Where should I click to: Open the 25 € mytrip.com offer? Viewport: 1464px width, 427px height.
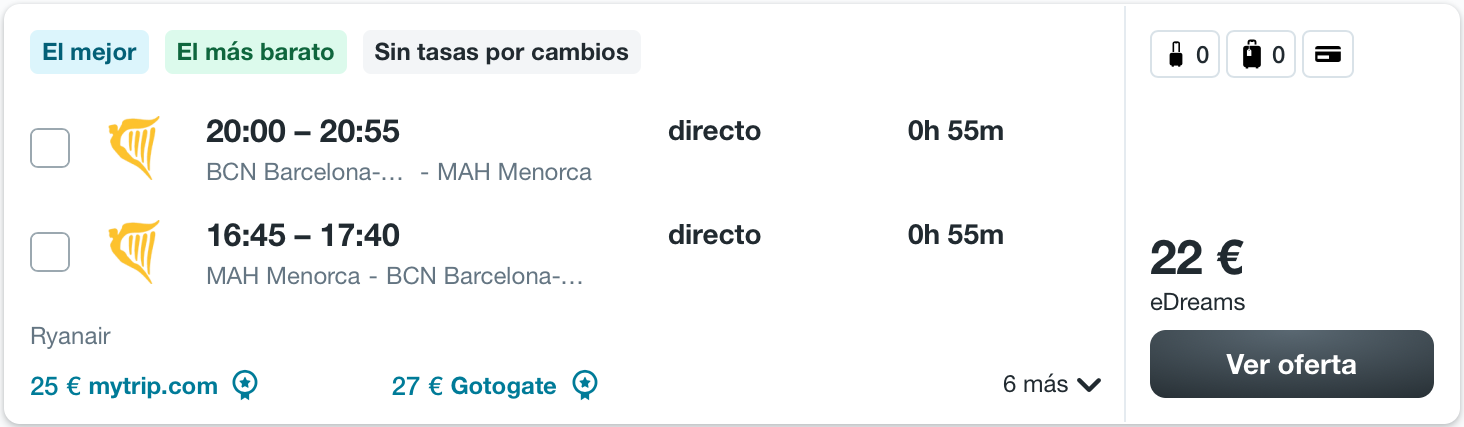124,386
